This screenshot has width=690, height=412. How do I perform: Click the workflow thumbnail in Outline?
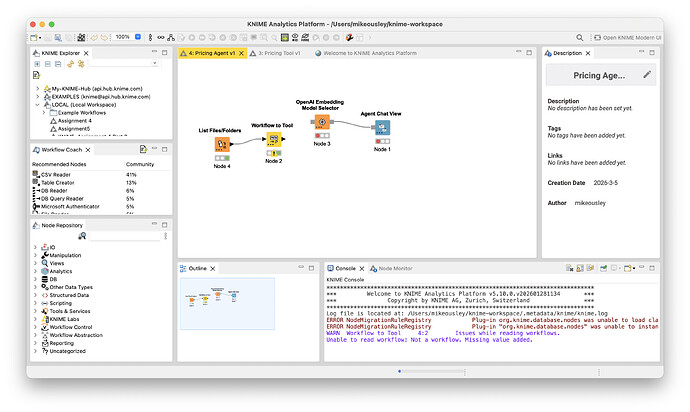(x=213, y=296)
